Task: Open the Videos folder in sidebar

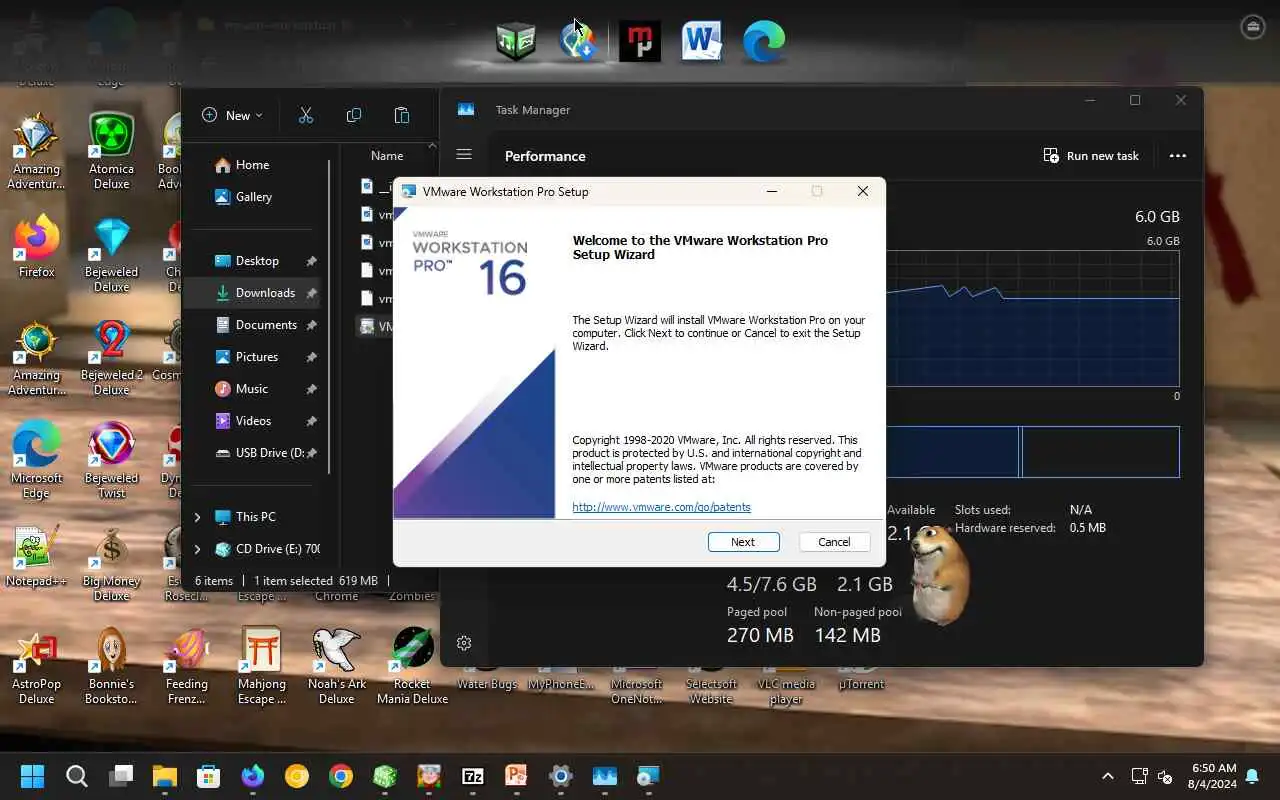Action: [x=253, y=421]
